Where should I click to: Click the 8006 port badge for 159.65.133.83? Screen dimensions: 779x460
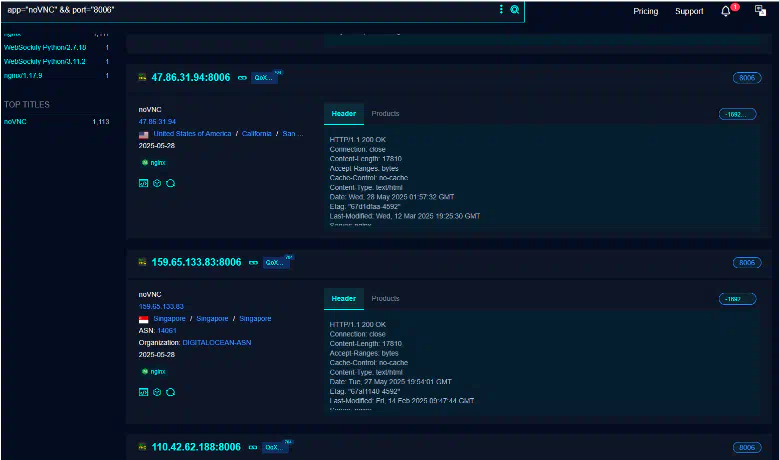click(747, 263)
